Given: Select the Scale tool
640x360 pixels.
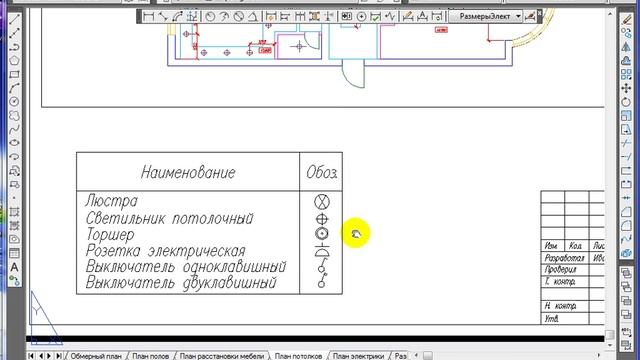Looking at the screenshot, I should click(x=626, y=116).
